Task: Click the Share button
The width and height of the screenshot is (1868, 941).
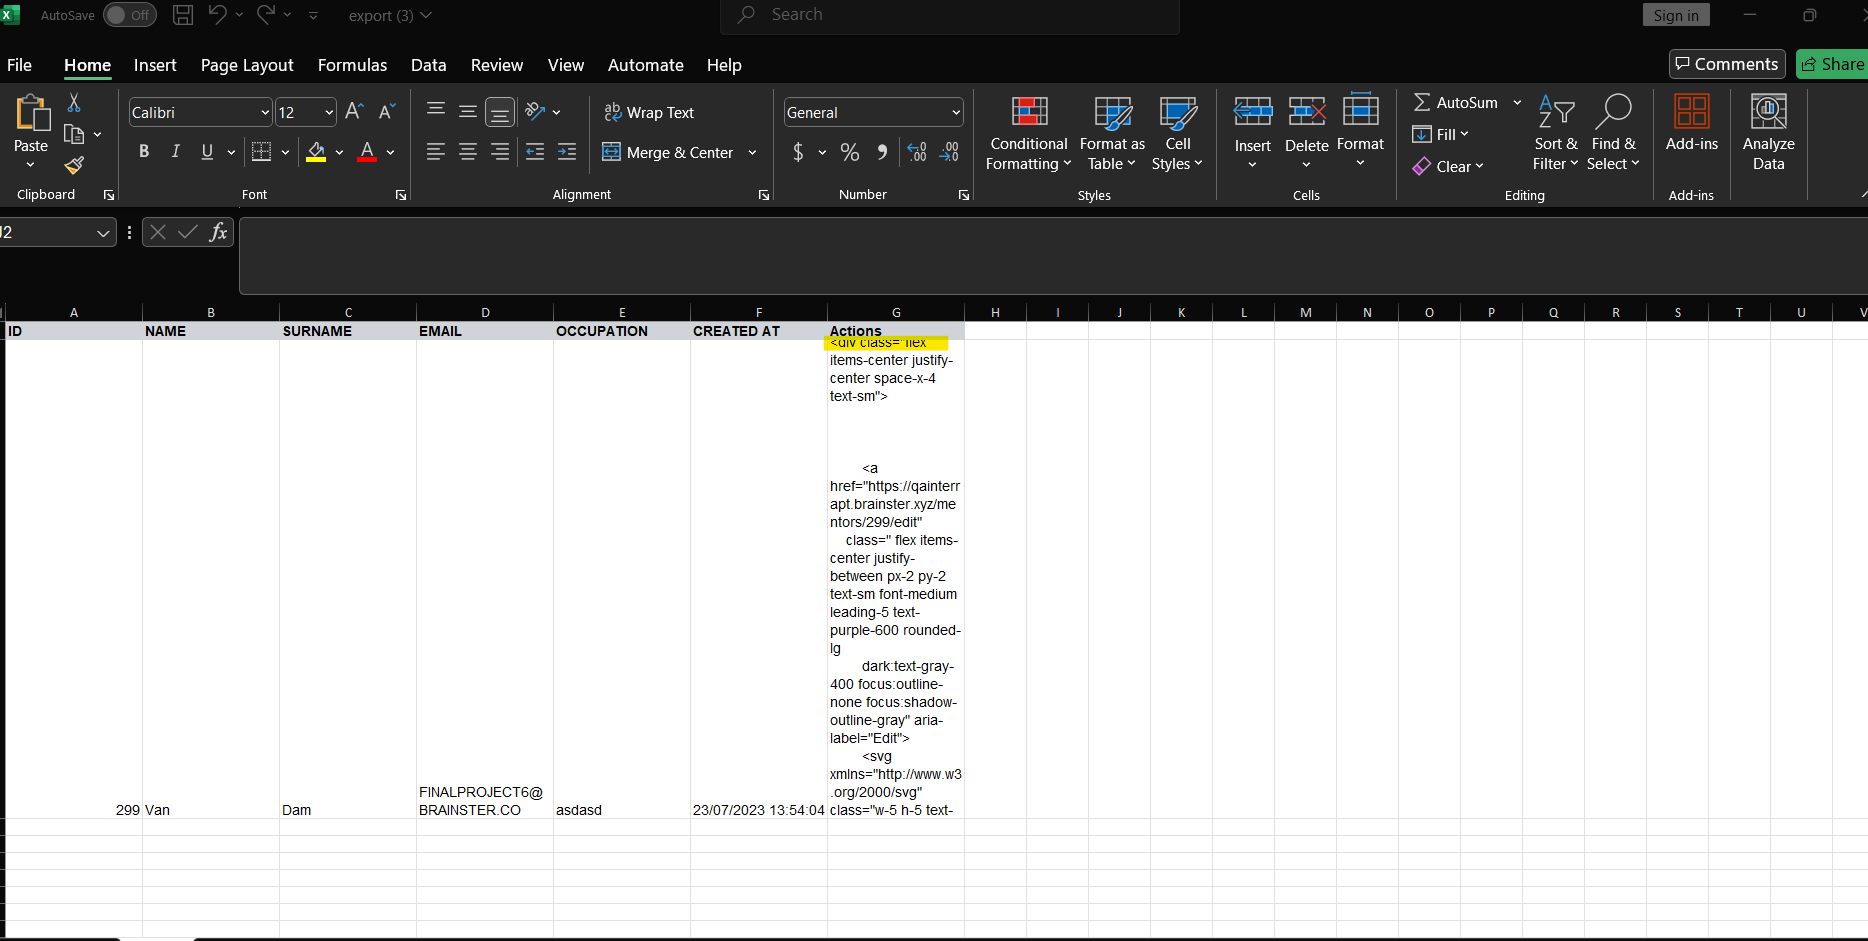Action: 1832,64
